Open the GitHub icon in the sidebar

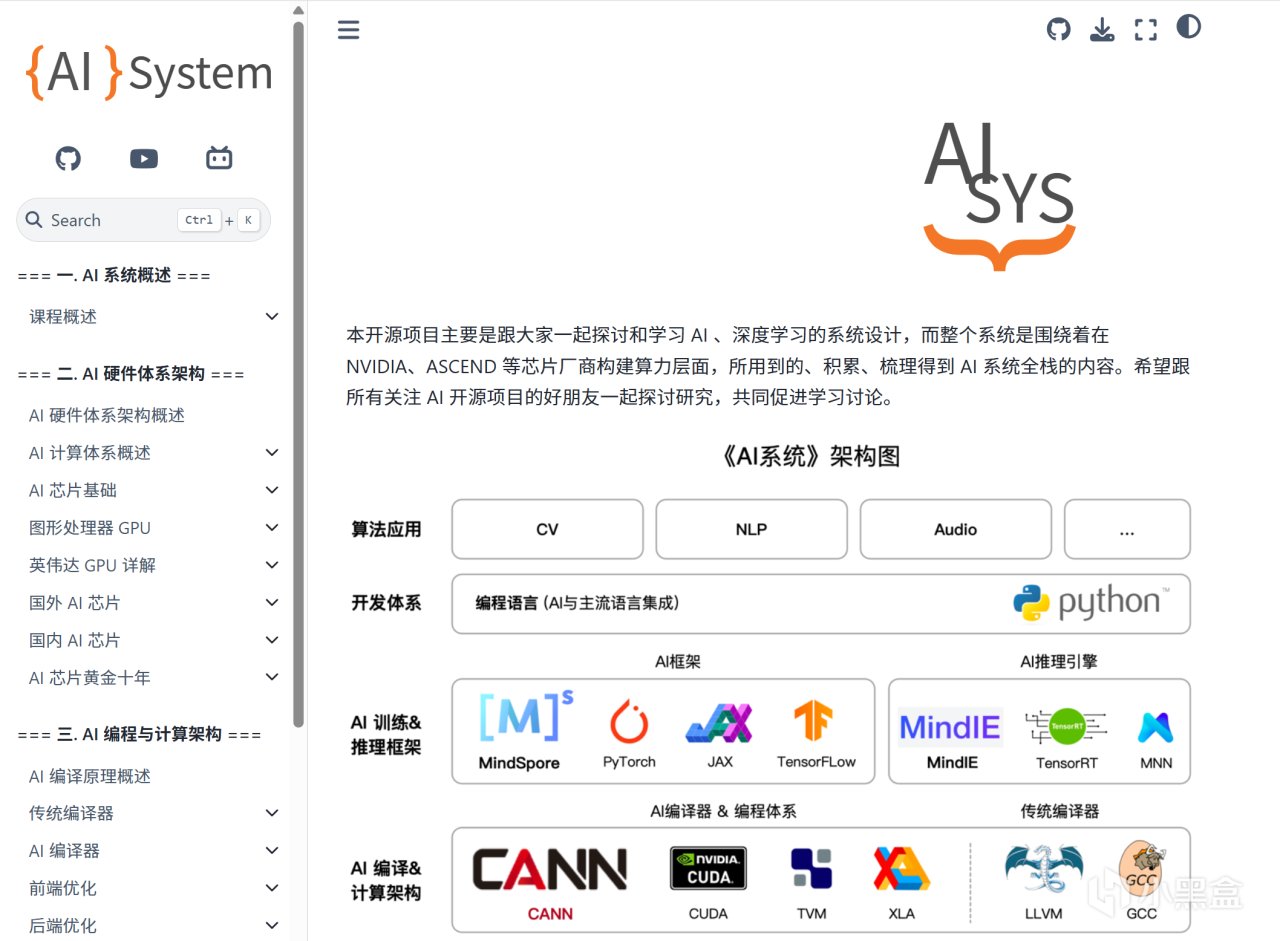68,158
